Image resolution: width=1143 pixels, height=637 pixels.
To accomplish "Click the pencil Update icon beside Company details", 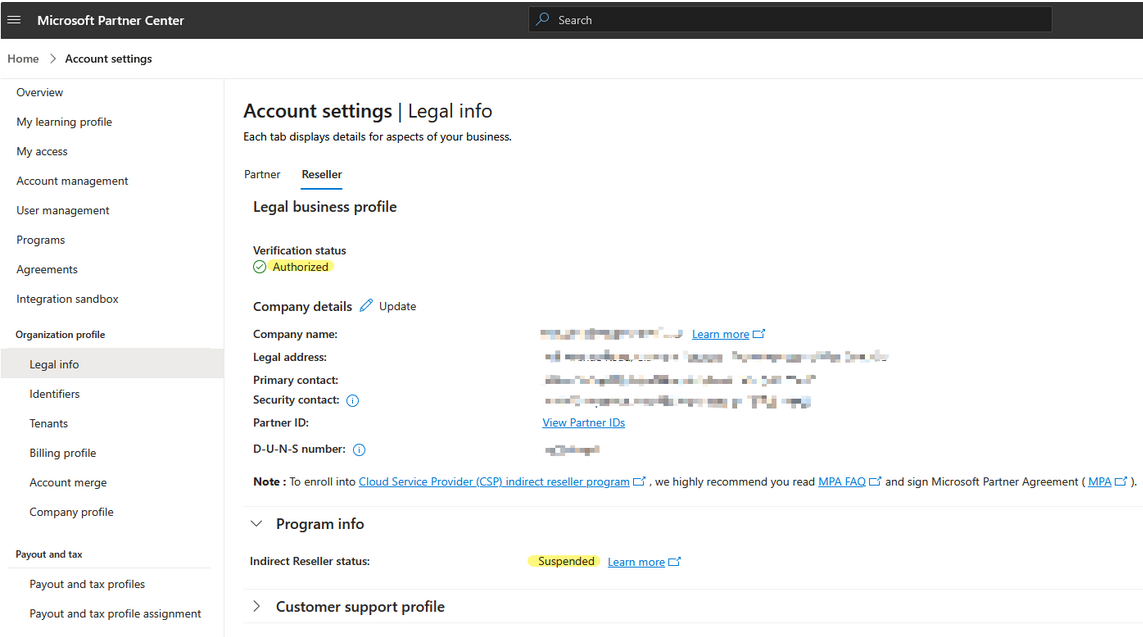I will coord(366,306).
